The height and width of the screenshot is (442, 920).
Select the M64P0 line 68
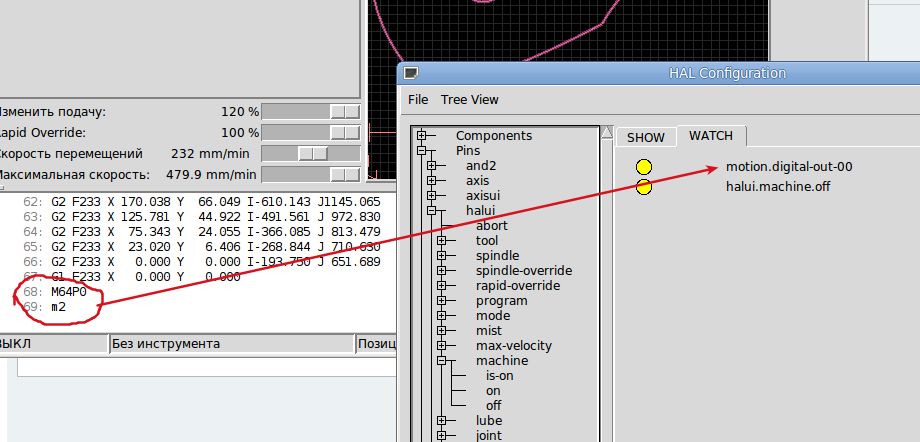click(x=55, y=292)
